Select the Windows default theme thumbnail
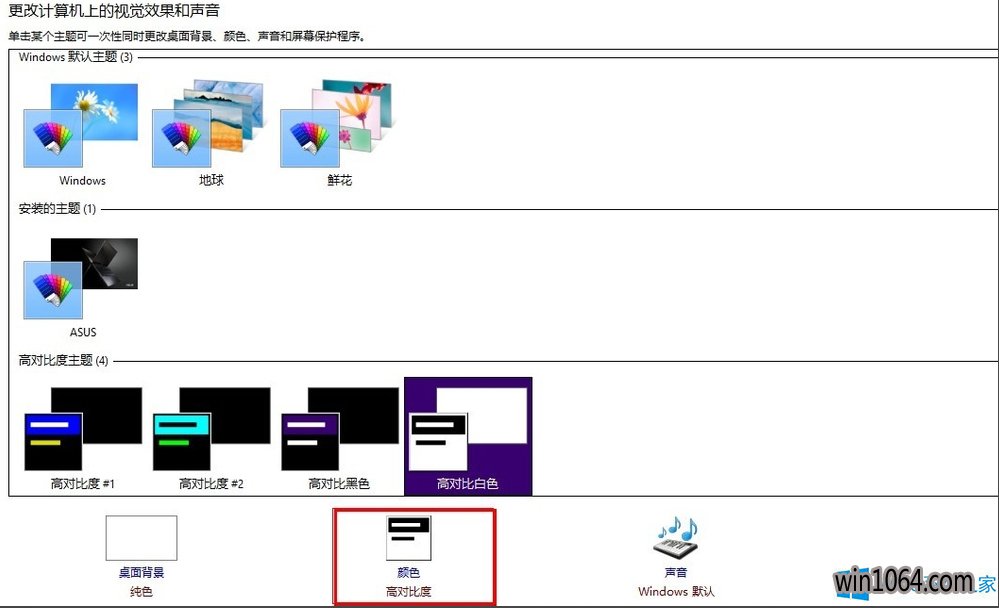The width and height of the screenshot is (999, 608). point(81,126)
